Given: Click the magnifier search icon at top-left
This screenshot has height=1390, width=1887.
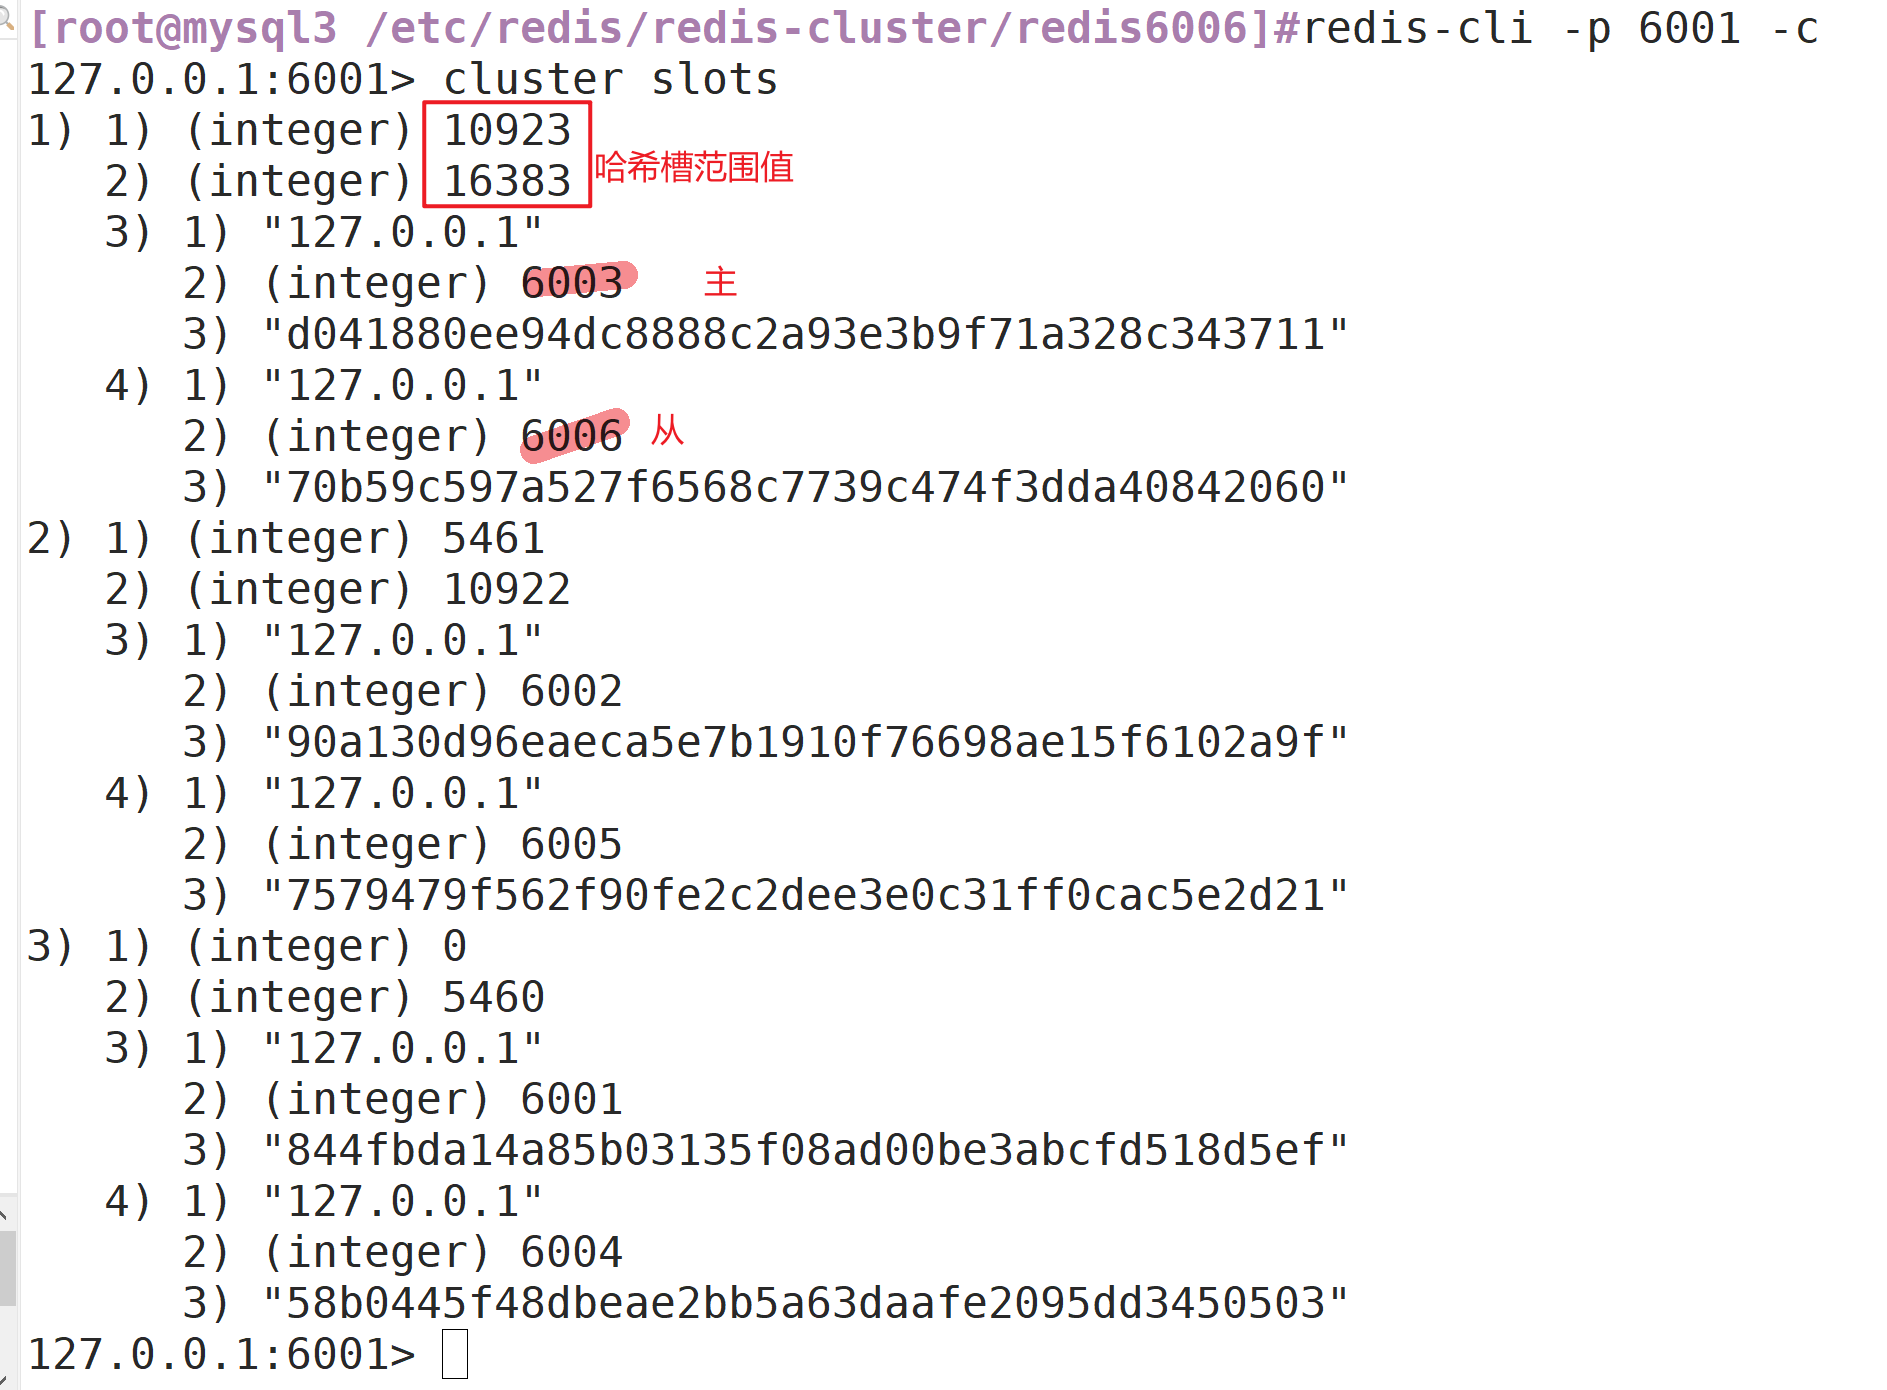Looking at the screenshot, I should 6,15.
